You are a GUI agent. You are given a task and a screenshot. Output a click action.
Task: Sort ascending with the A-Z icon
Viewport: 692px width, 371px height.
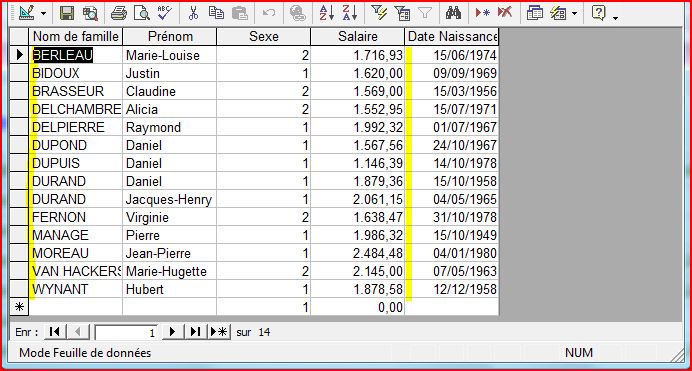click(x=327, y=13)
